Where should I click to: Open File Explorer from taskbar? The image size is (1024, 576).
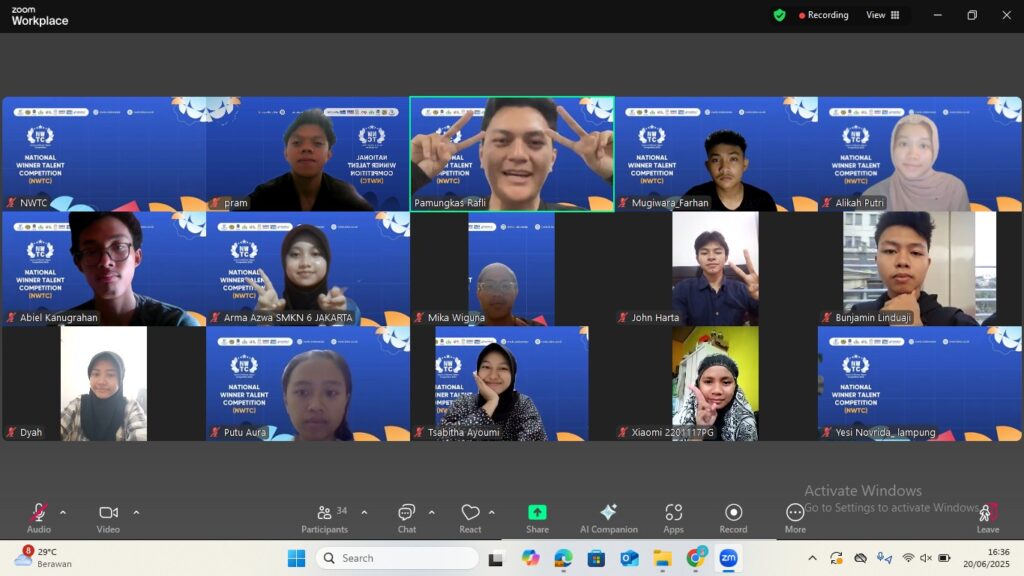663,558
